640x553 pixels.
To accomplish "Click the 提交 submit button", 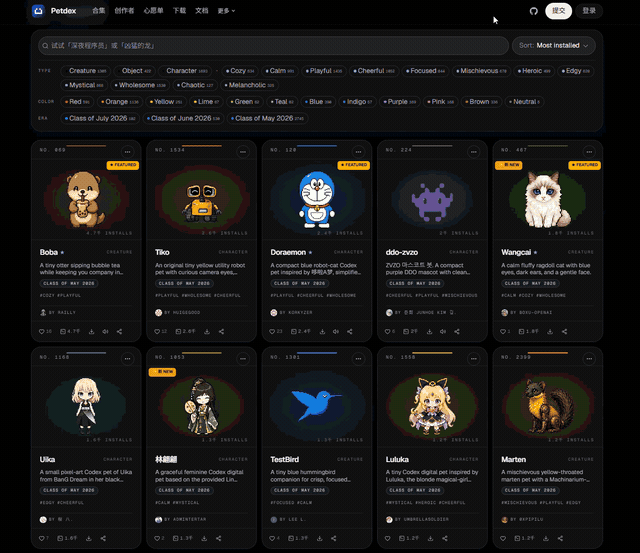I will tap(558, 11).
